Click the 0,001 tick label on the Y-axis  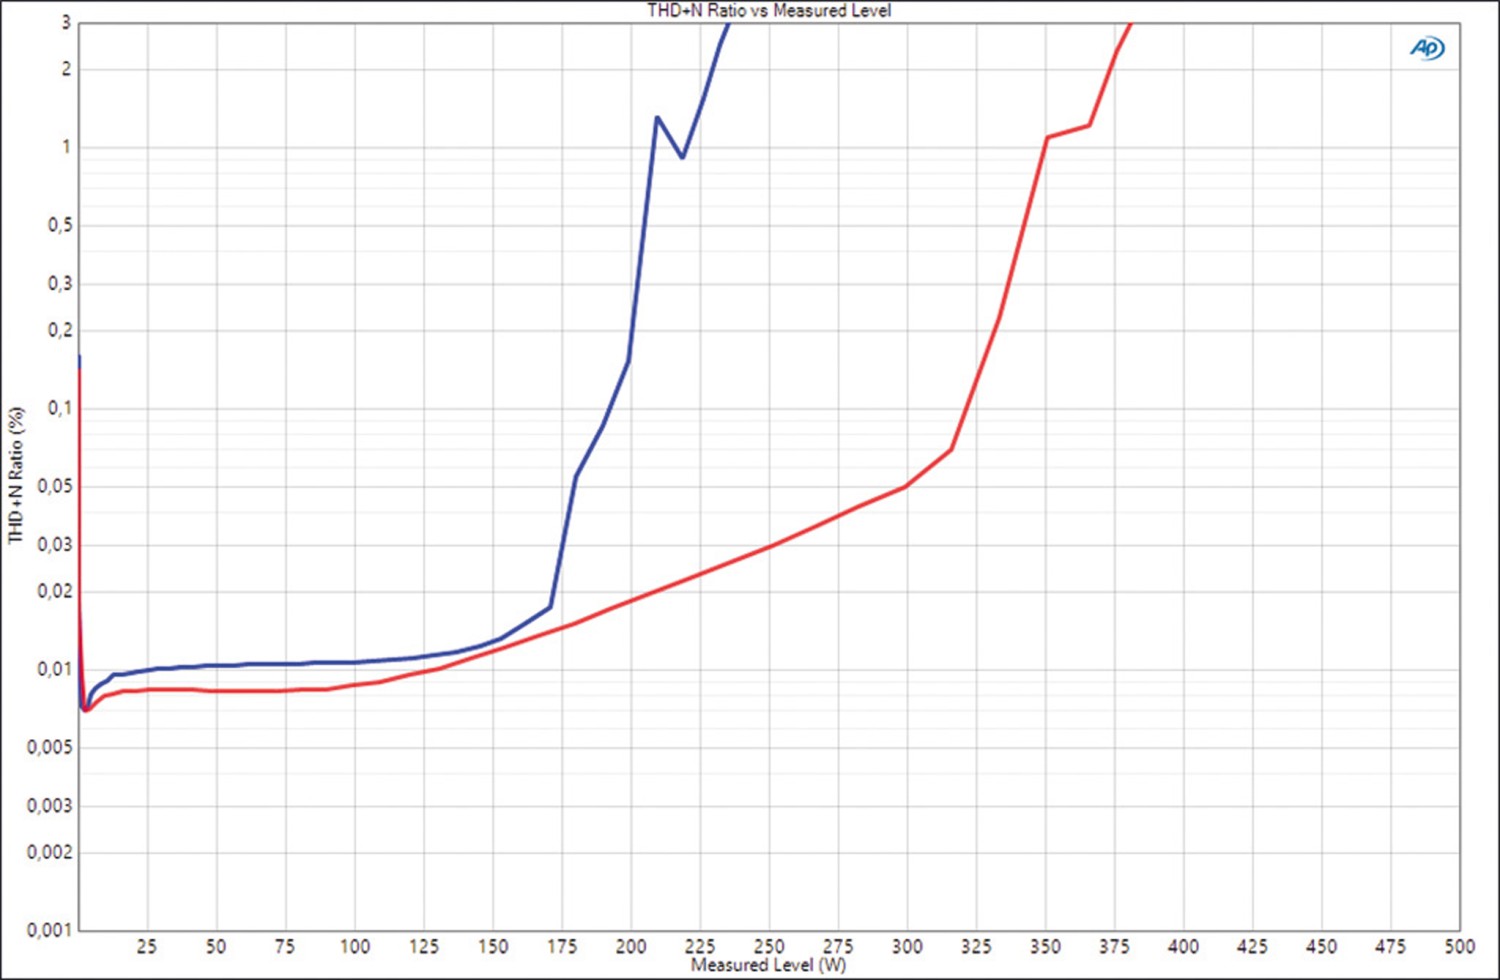tap(49, 930)
